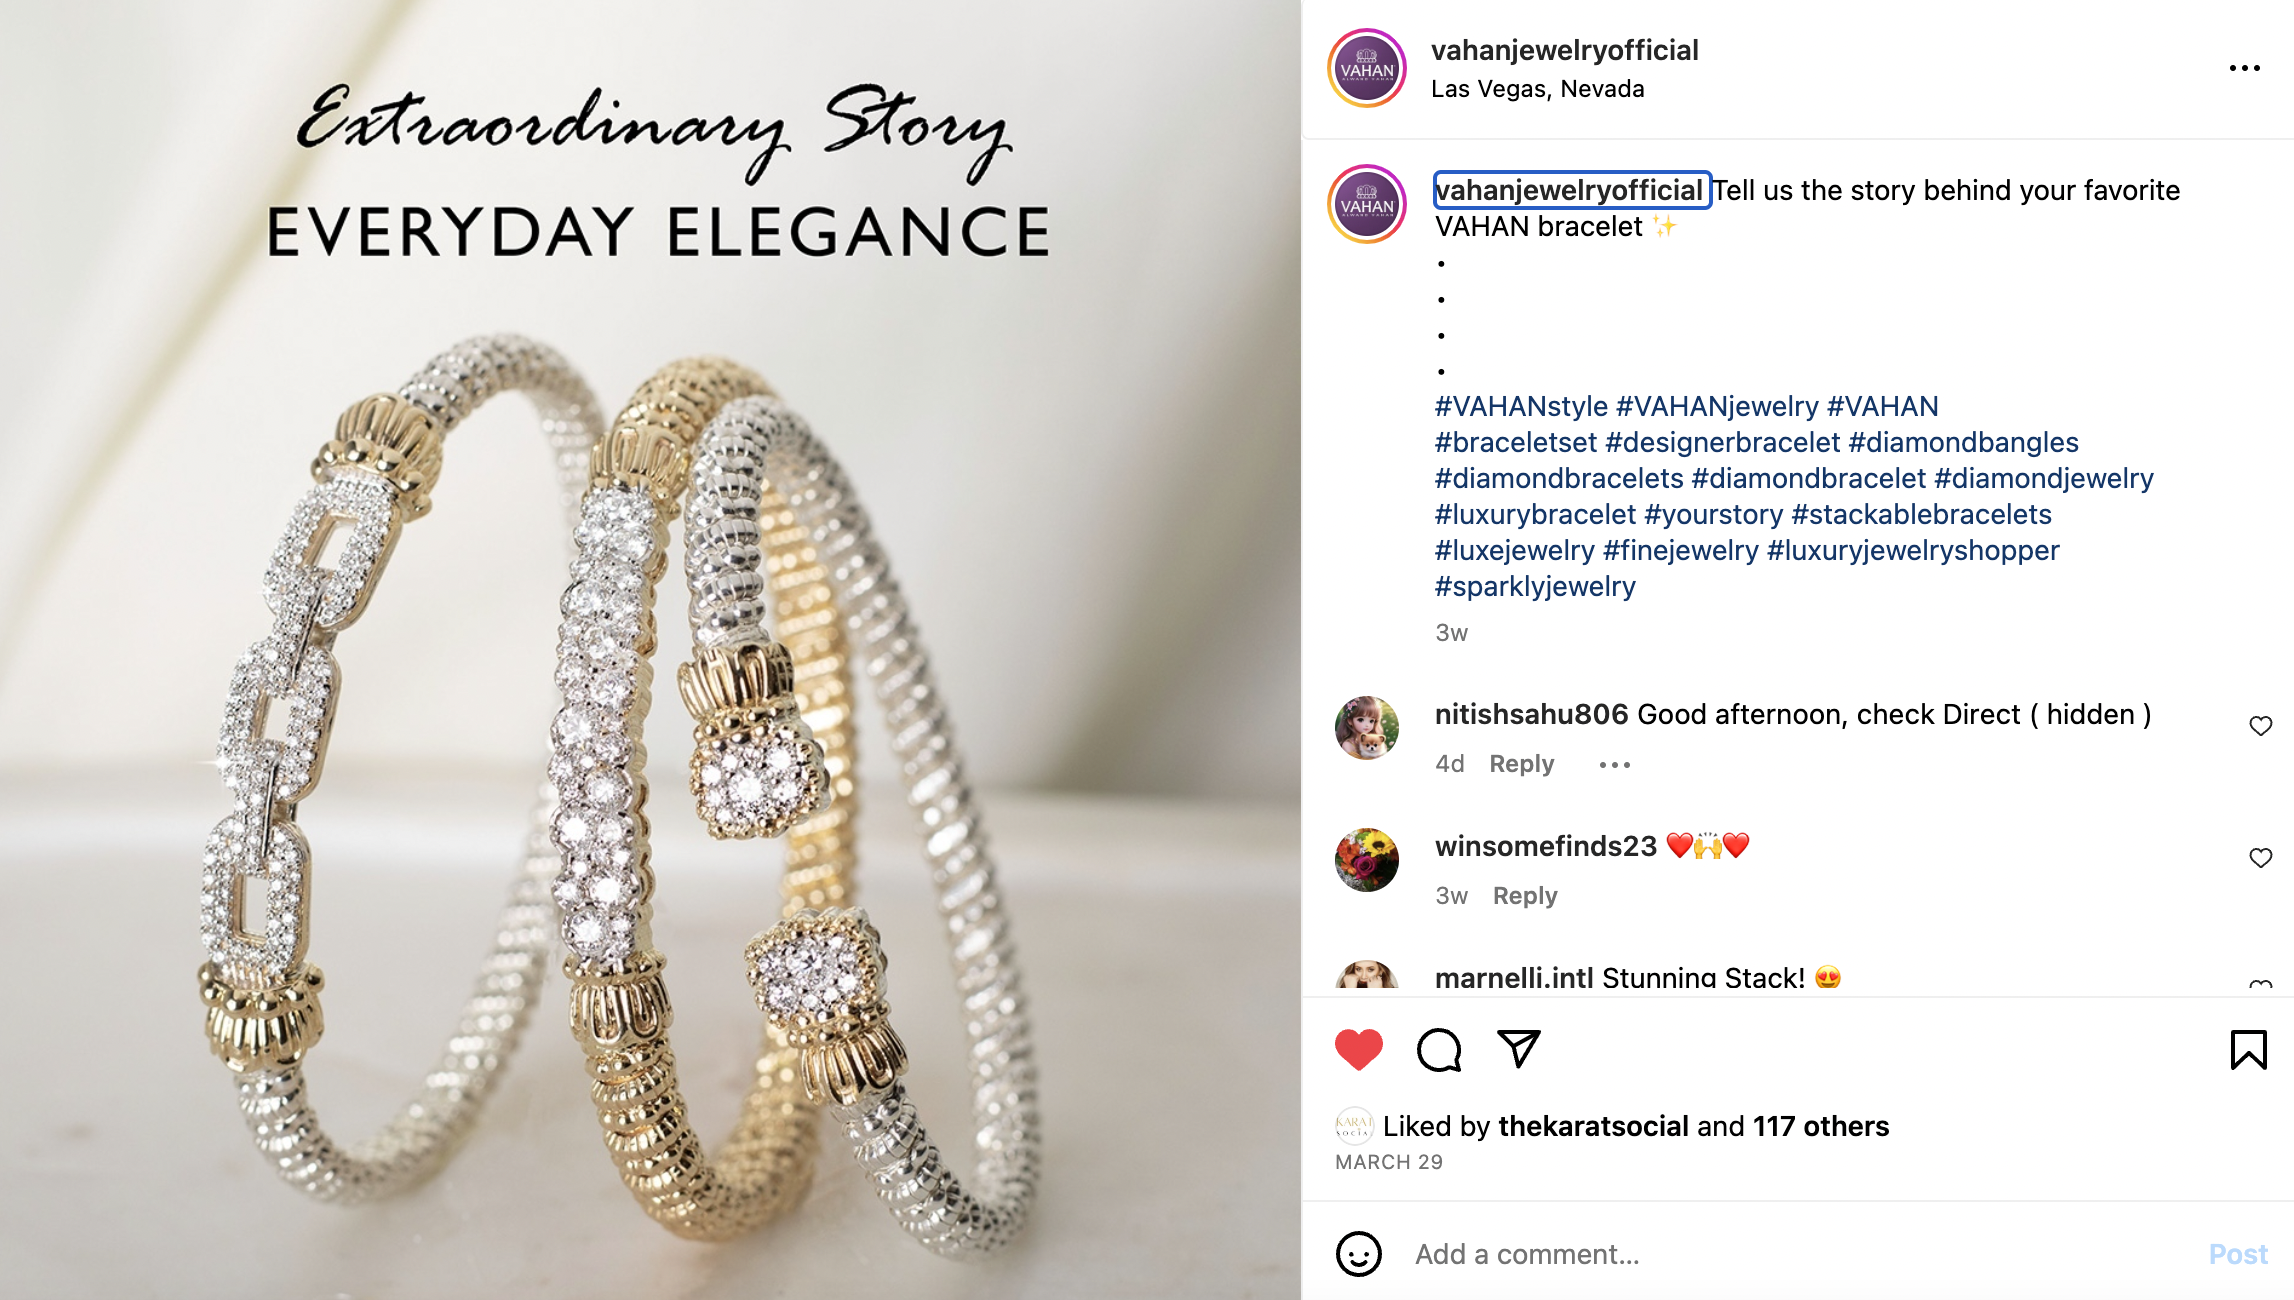Screen dimensions: 2294x1300
Task: View the Las Vegas, Nevada location
Action: 1537,89
